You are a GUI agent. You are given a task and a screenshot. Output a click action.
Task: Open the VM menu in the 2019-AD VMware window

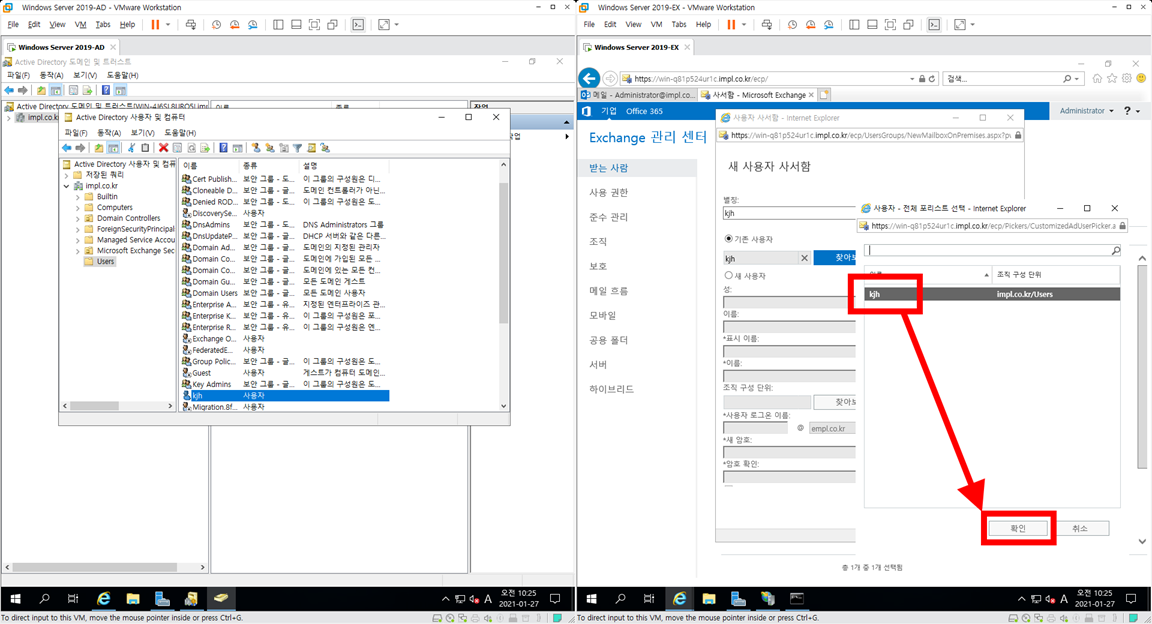coord(80,24)
